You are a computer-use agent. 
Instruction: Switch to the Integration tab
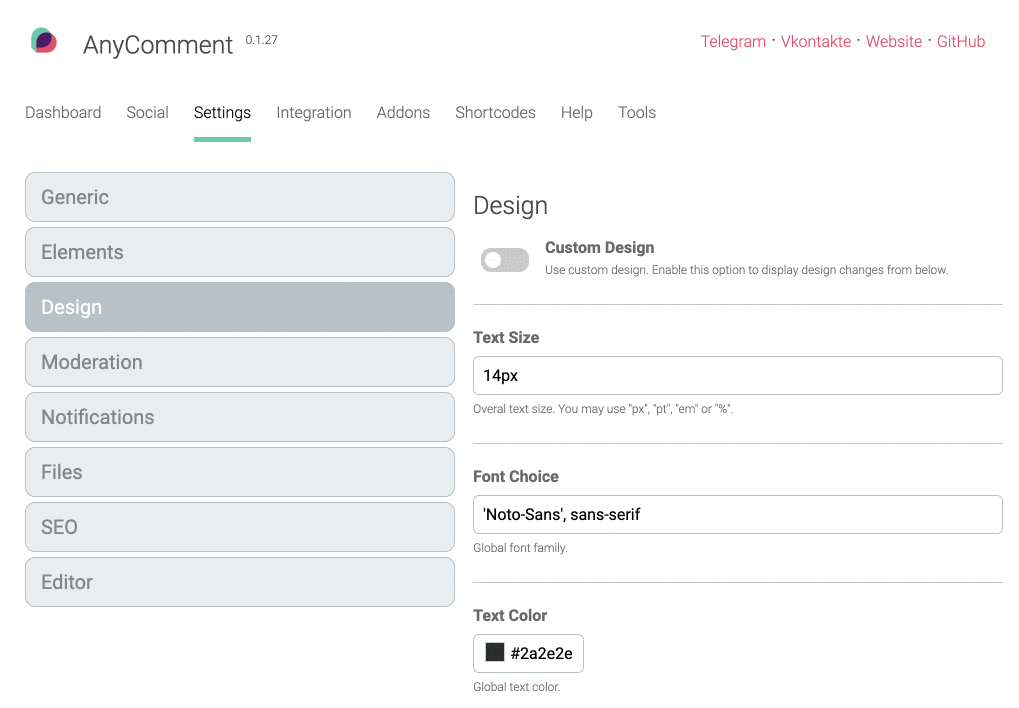313,112
